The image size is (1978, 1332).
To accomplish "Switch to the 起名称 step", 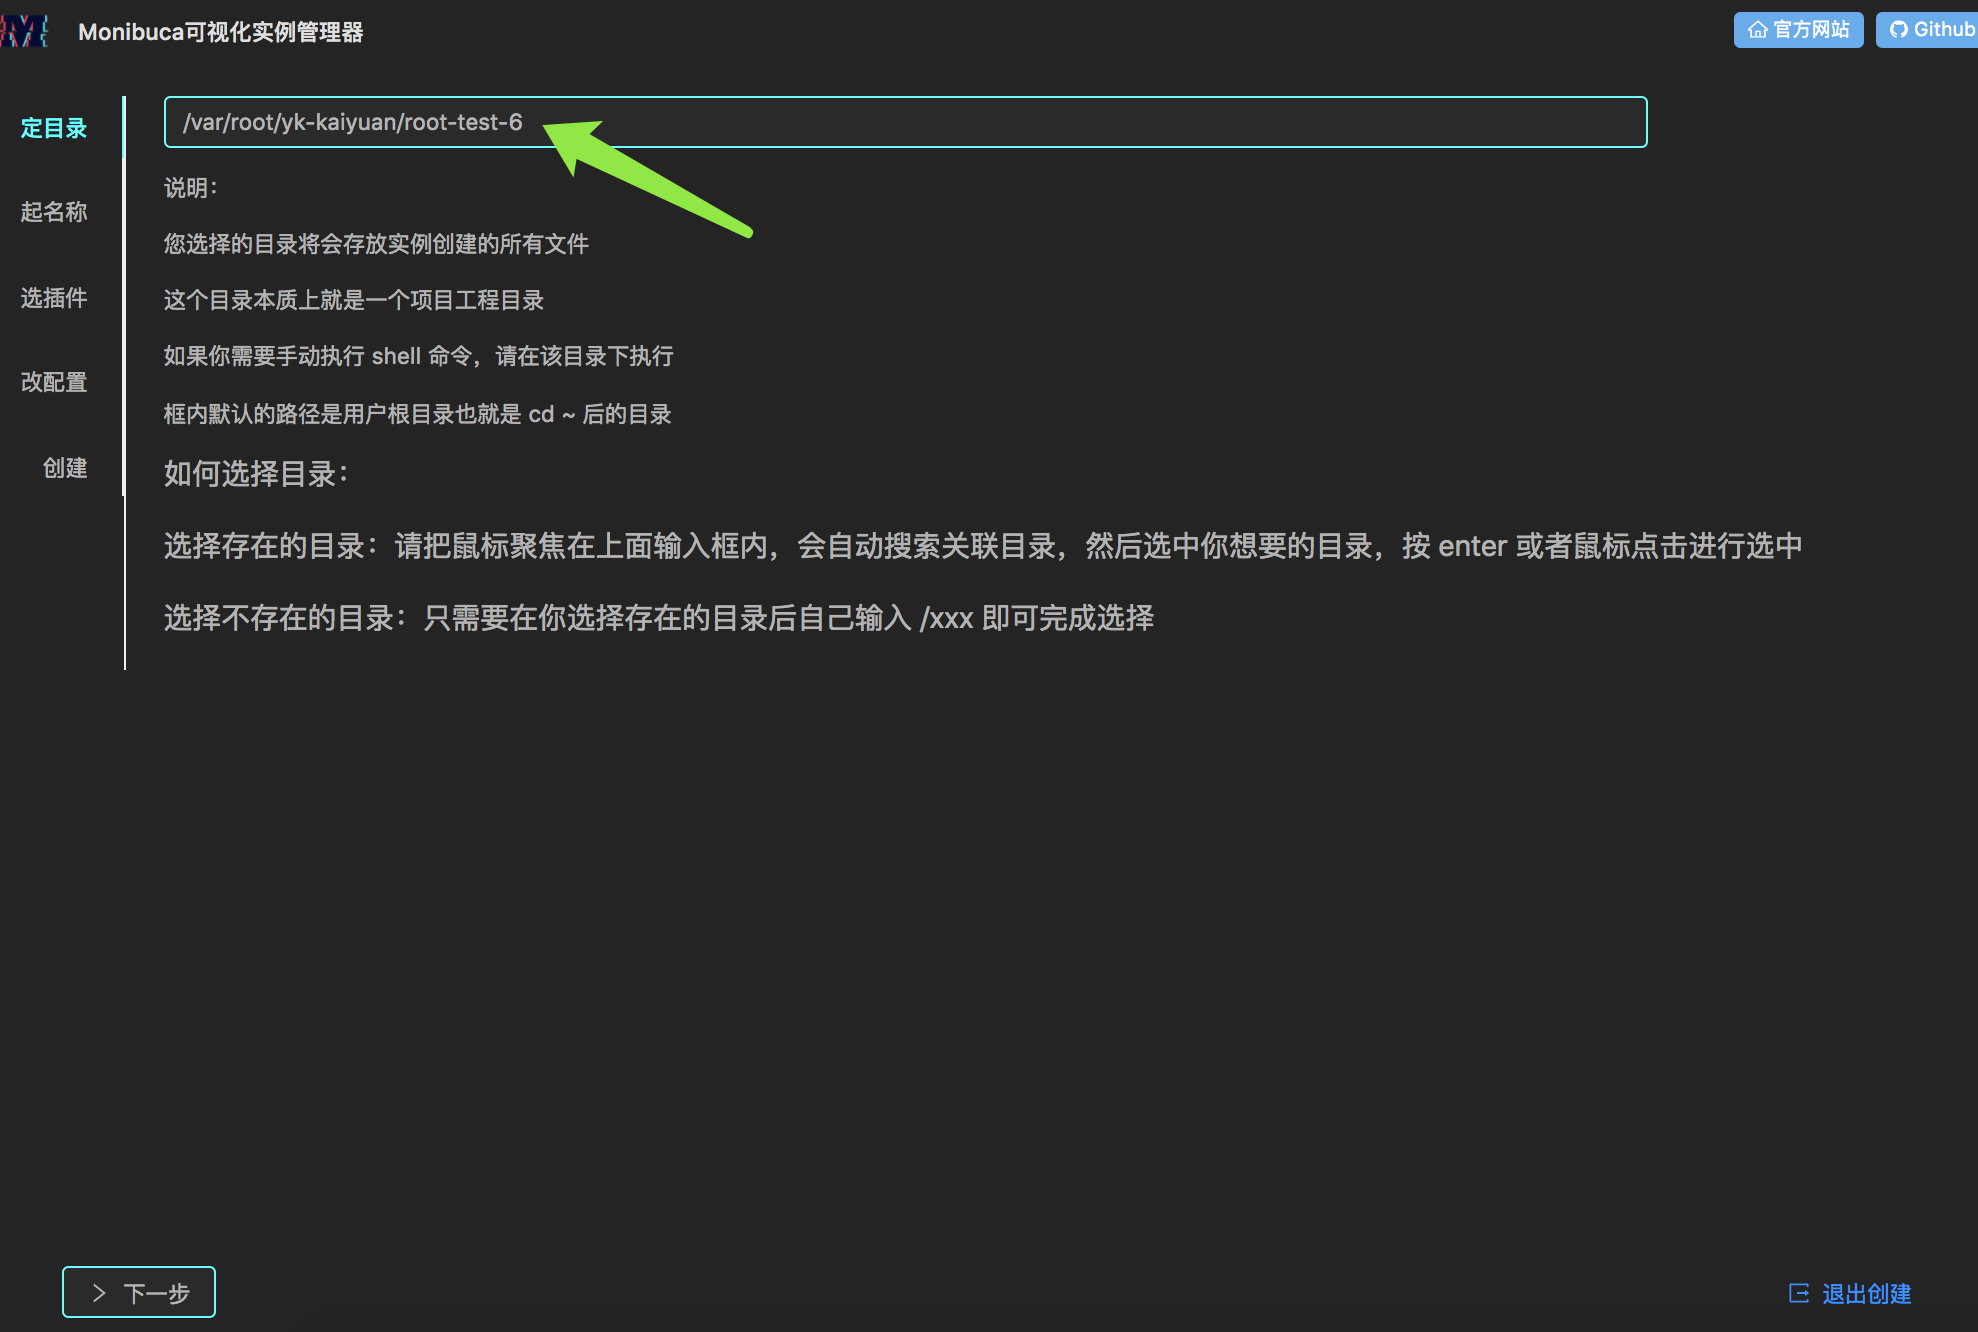I will [54, 212].
